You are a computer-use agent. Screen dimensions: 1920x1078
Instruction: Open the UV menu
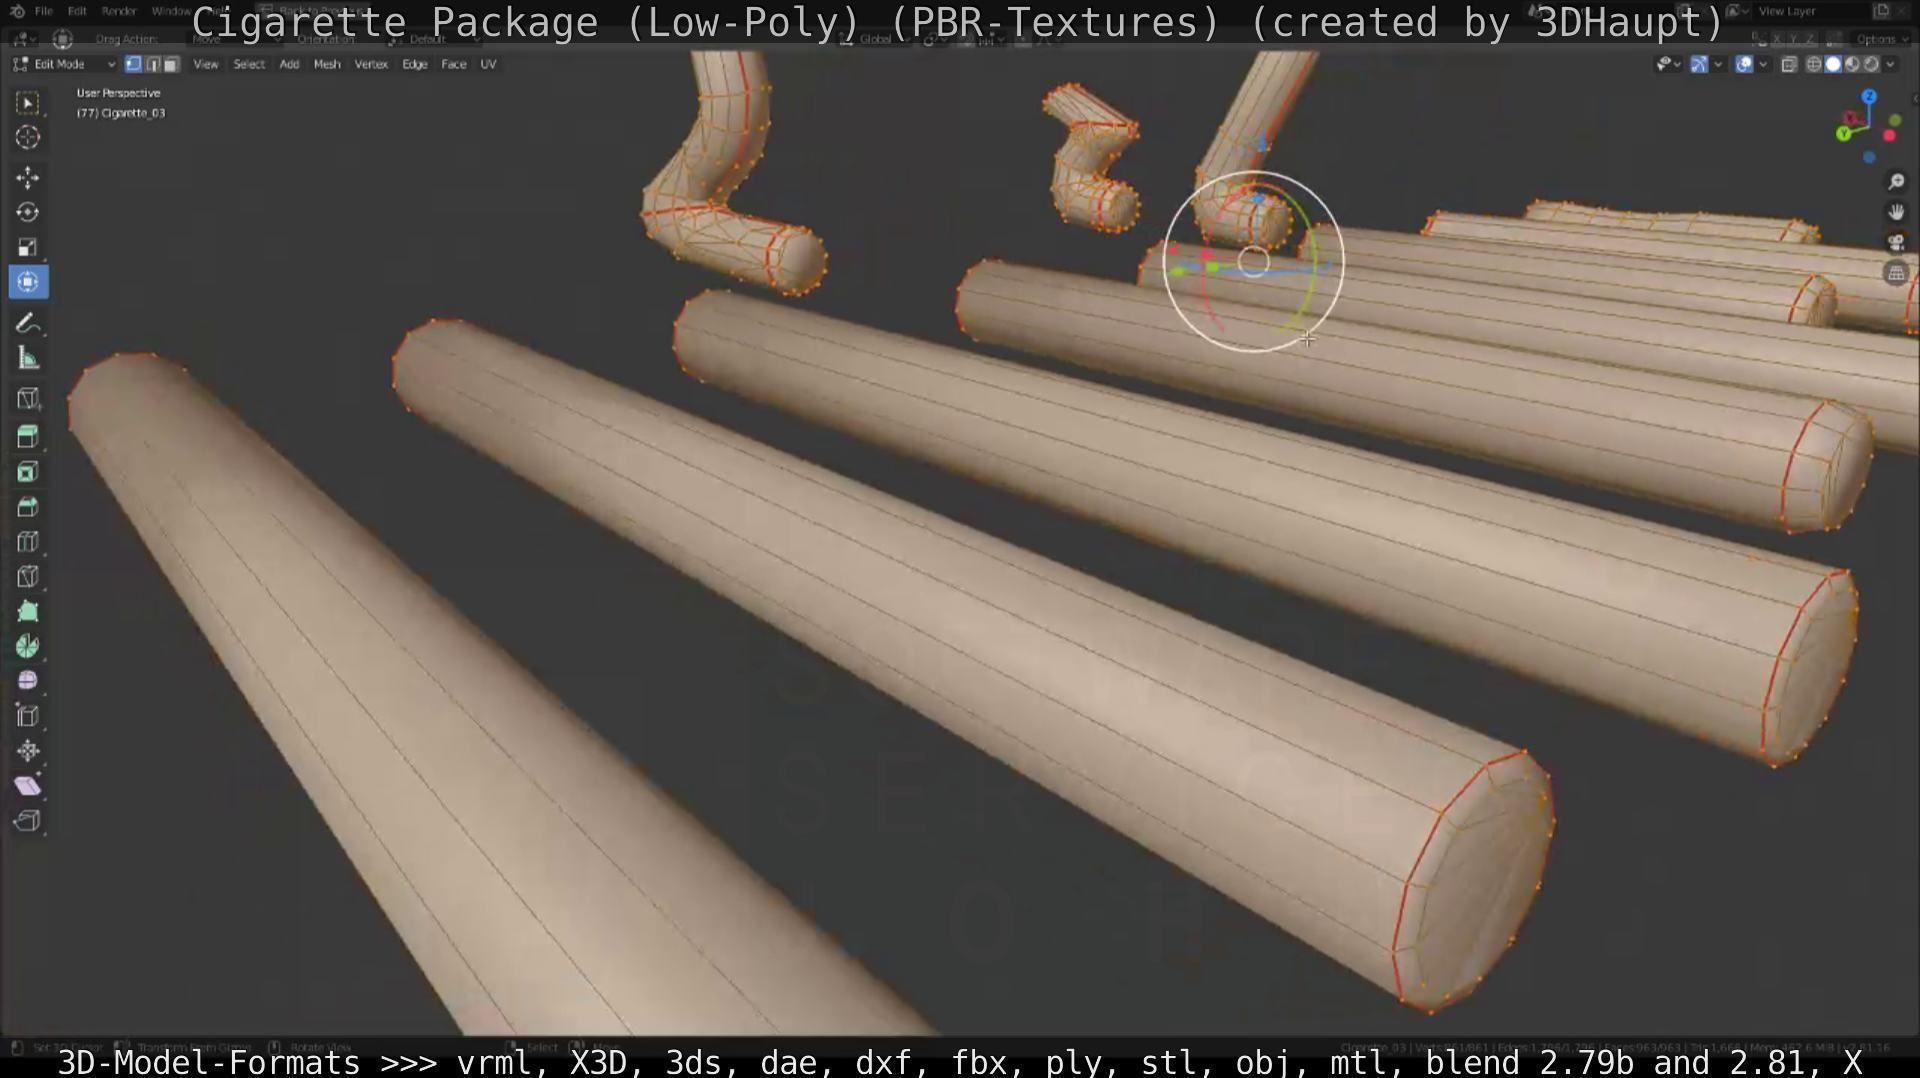pos(488,64)
